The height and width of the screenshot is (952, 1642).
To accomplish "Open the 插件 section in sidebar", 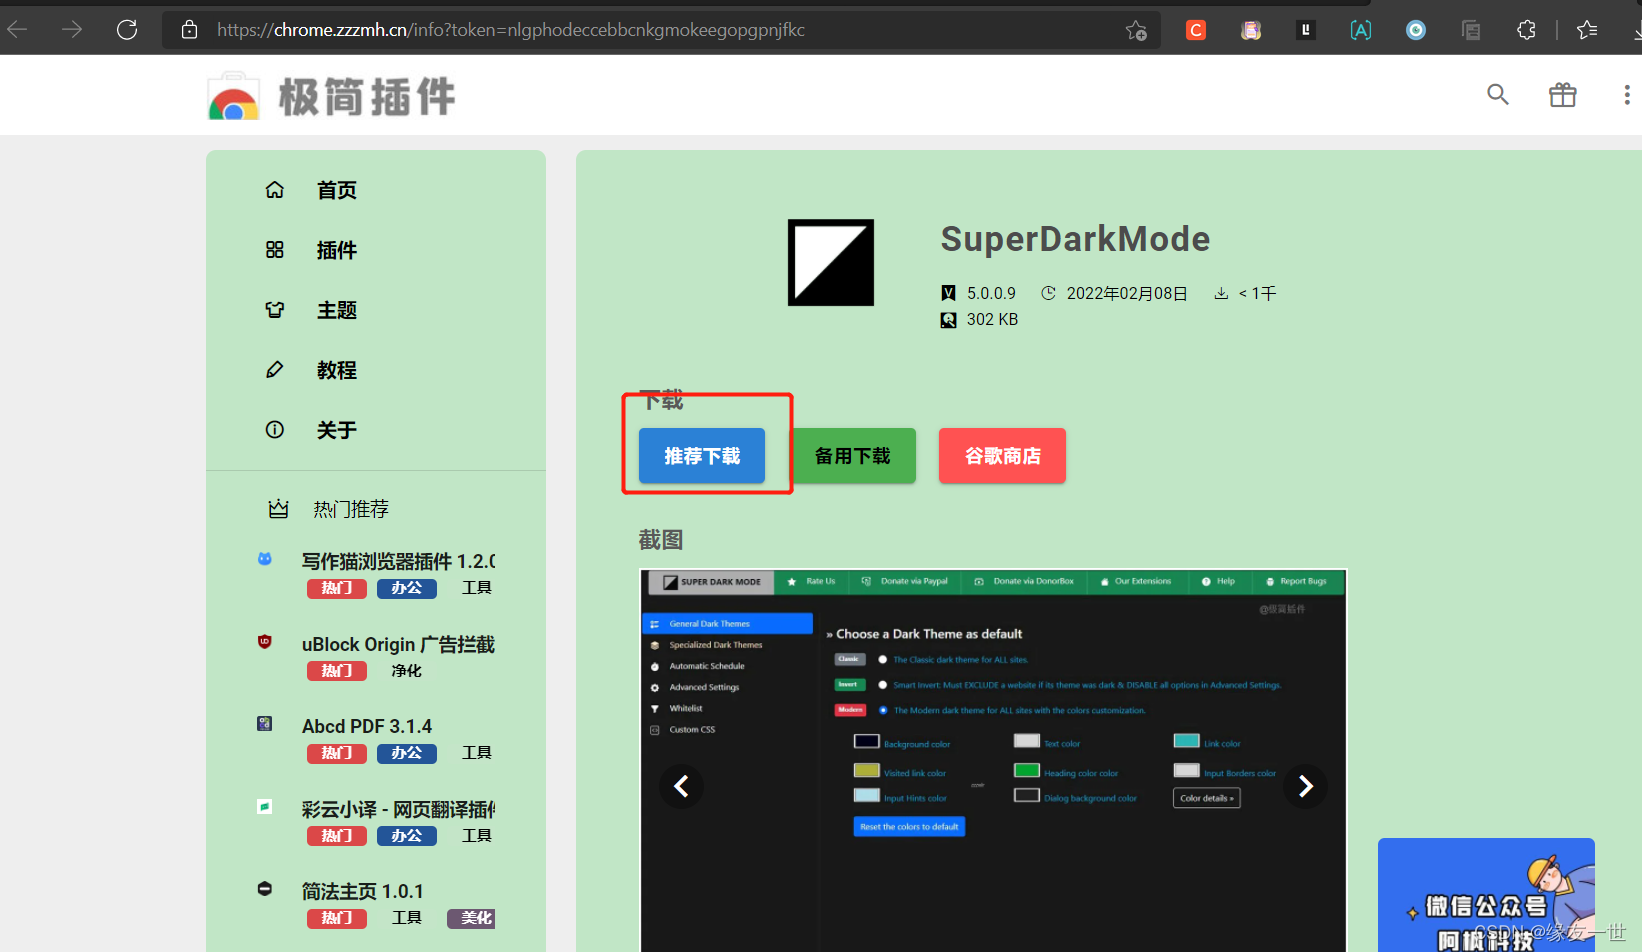I will (x=336, y=249).
